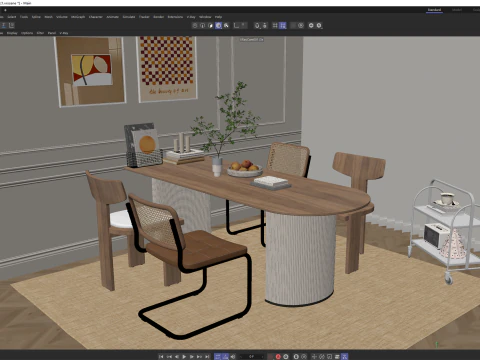
Task: Click the red Record Active Objects button
Action: [278, 357]
